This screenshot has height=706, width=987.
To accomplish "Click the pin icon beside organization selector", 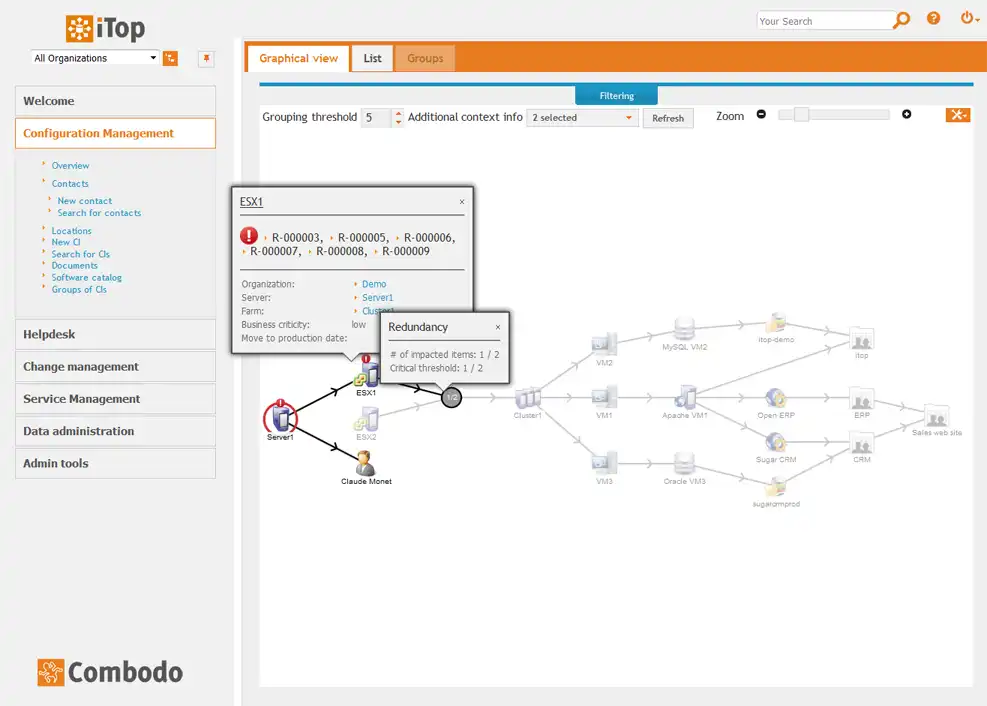I will (206, 59).
